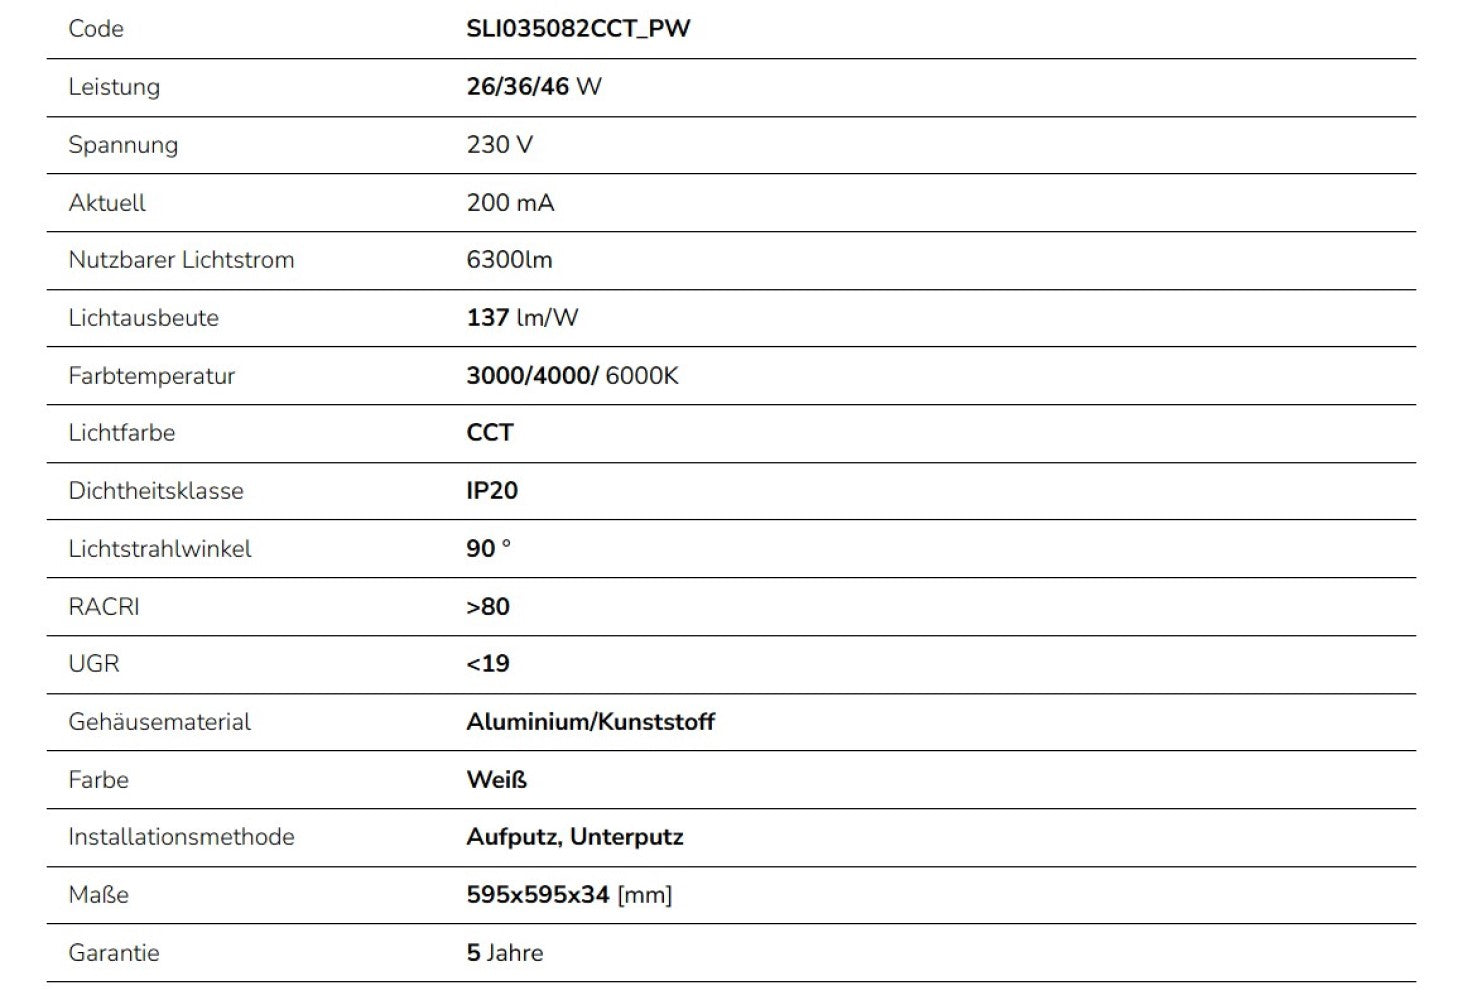Click the product code SLI035082CCT_PW
The width and height of the screenshot is (1482, 1000).
click(x=578, y=28)
